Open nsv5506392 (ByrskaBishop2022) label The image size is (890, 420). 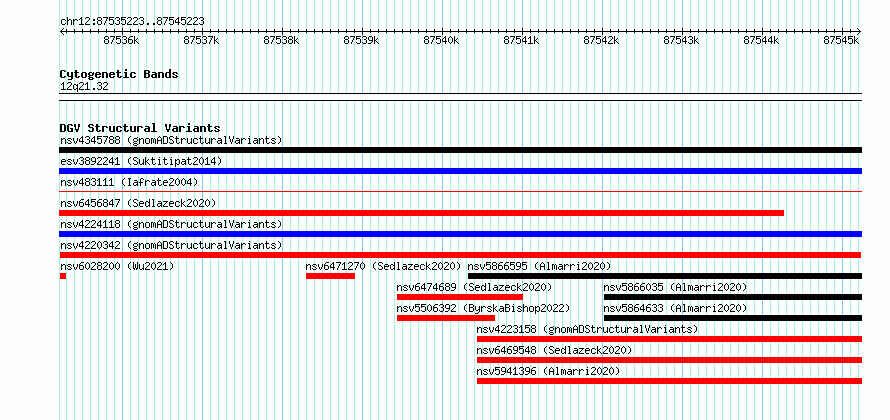click(x=483, y=308)
